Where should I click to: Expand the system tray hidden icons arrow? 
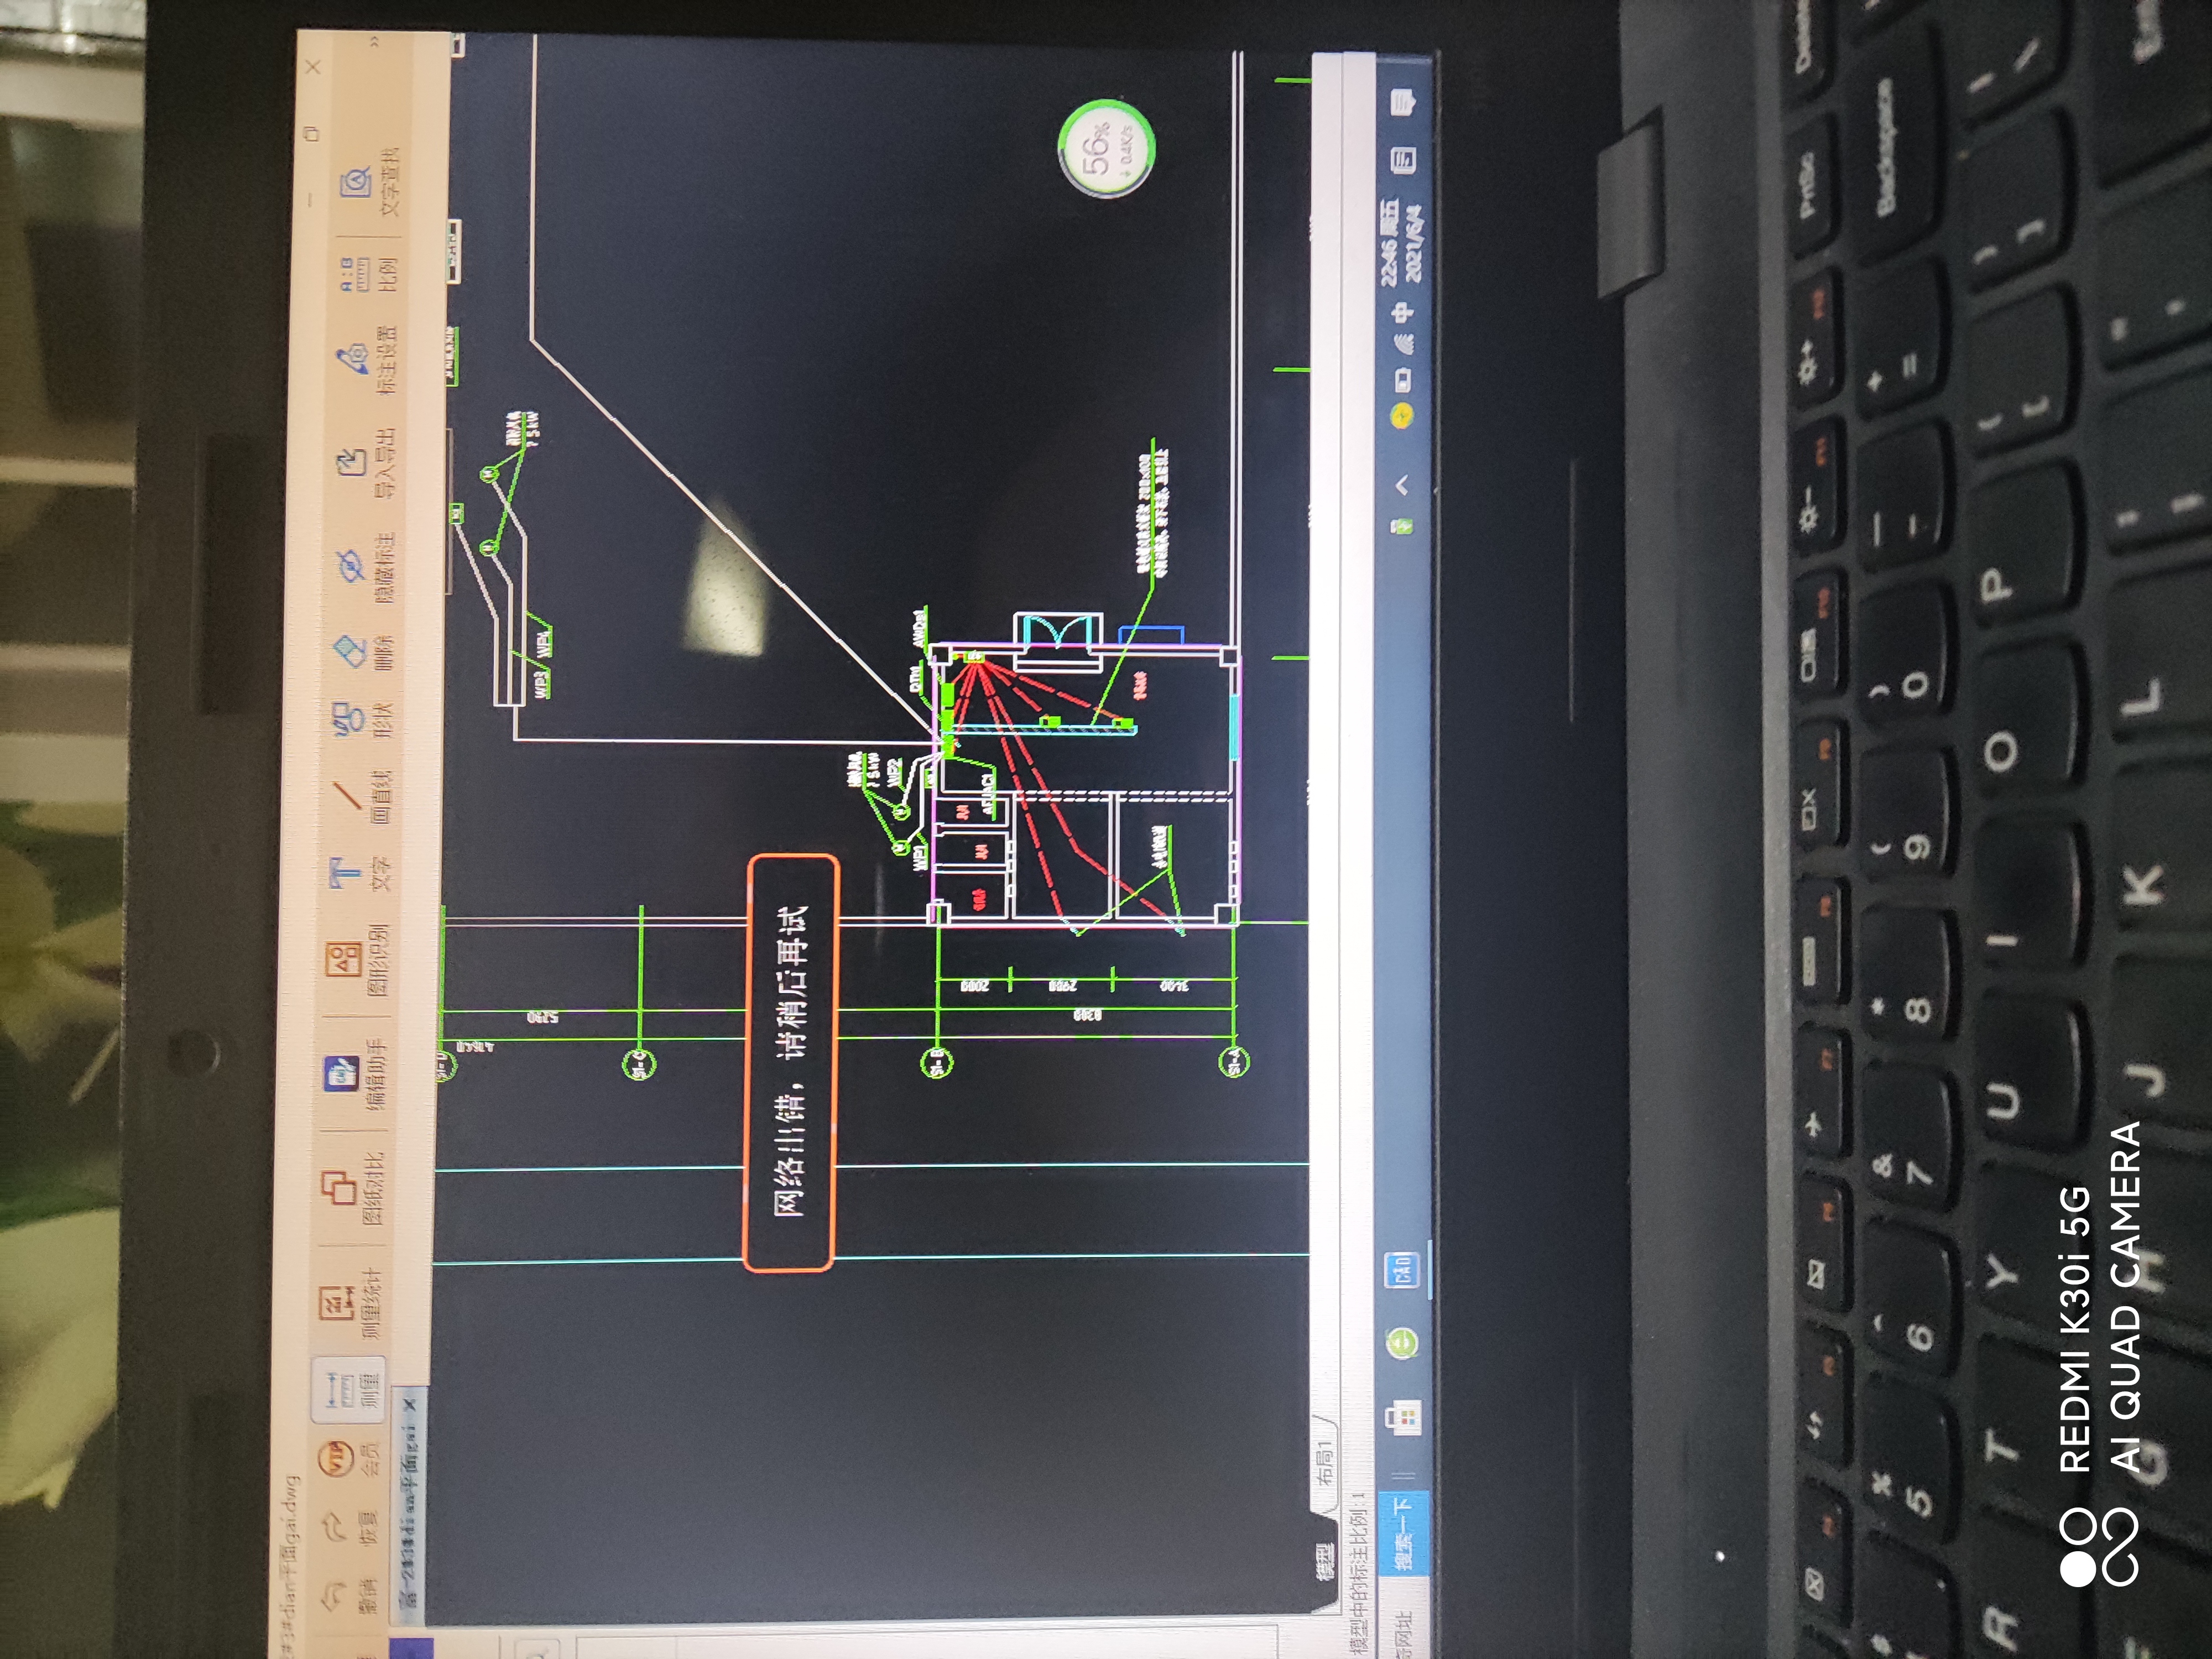[x=1402, y=484]
